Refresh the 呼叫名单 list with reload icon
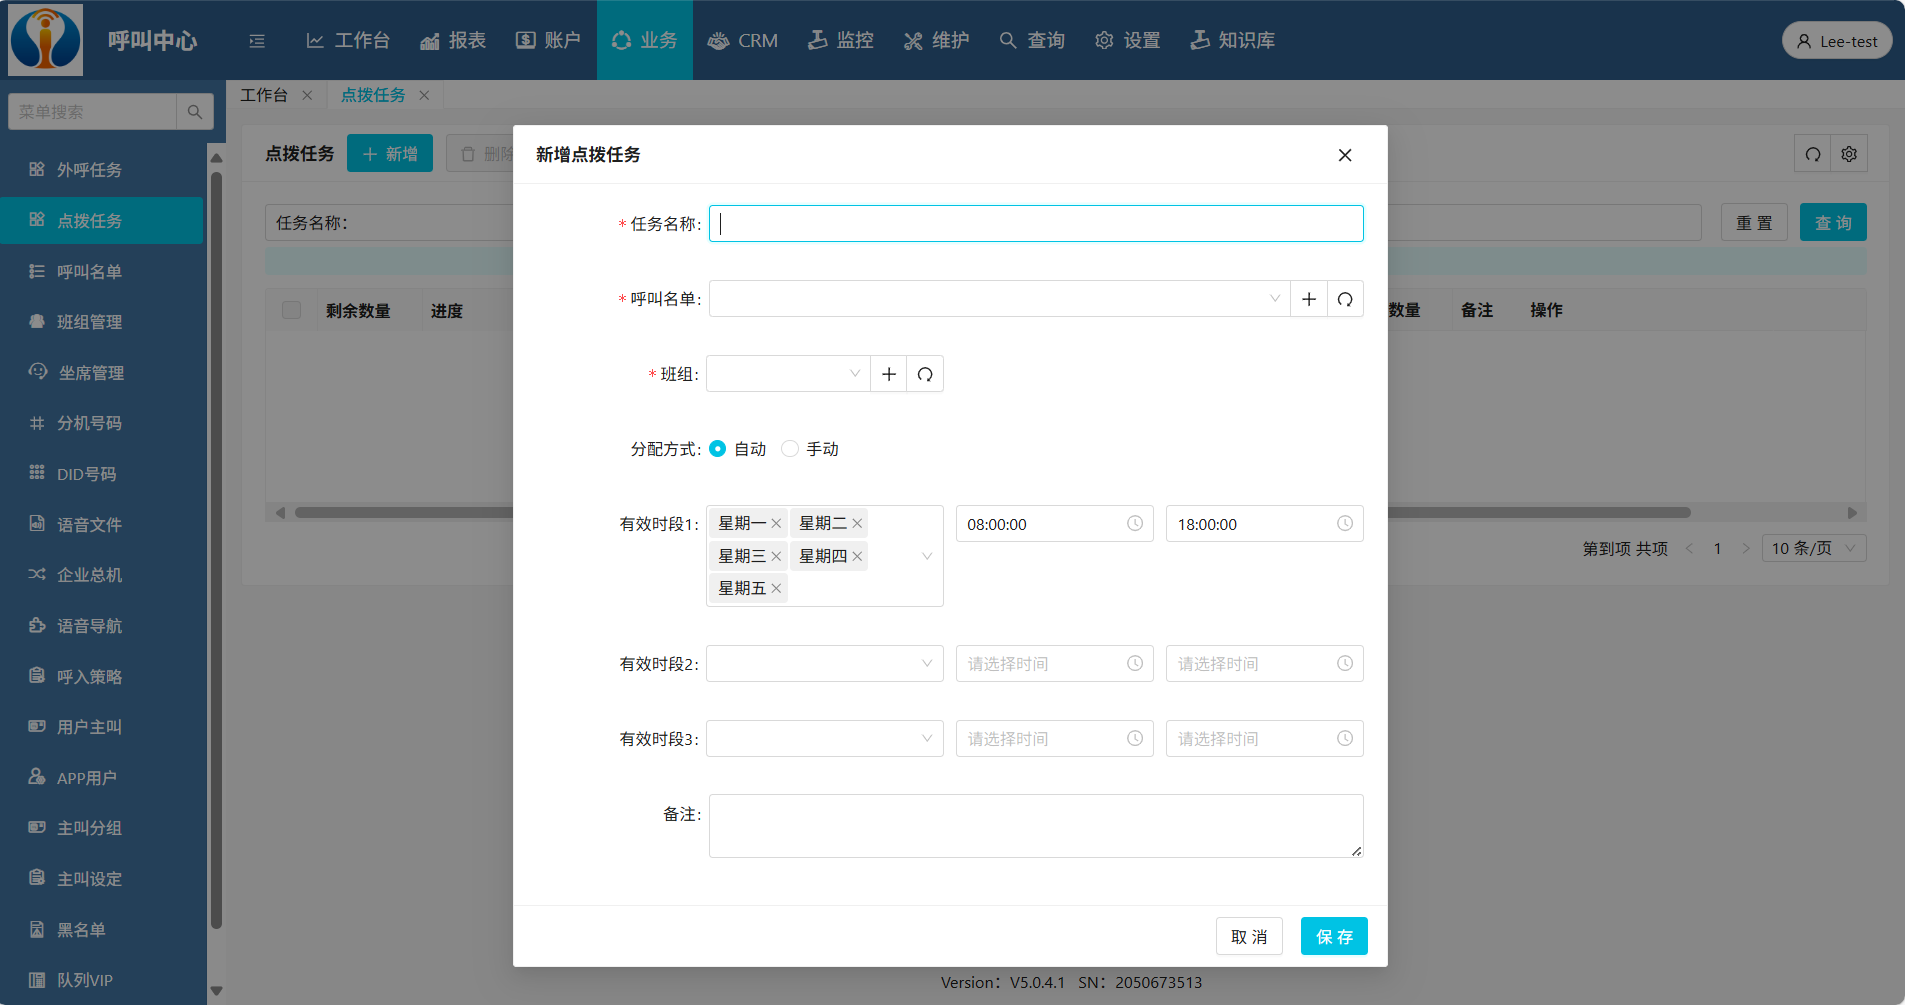Image resolution: width=1905 pixels, height=1005 pixels. (x=1345, y=299)
